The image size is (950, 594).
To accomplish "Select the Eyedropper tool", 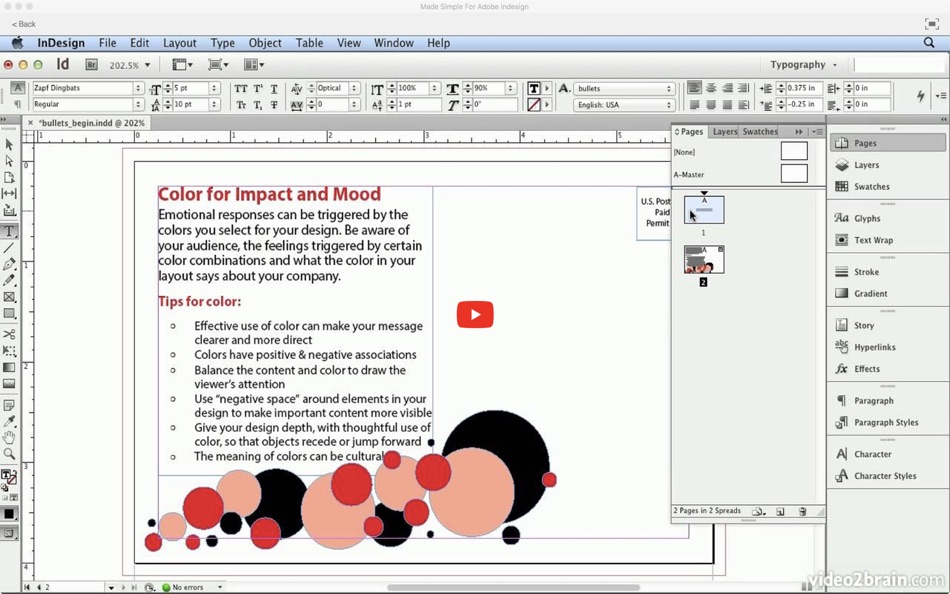I will coord(9,421).
